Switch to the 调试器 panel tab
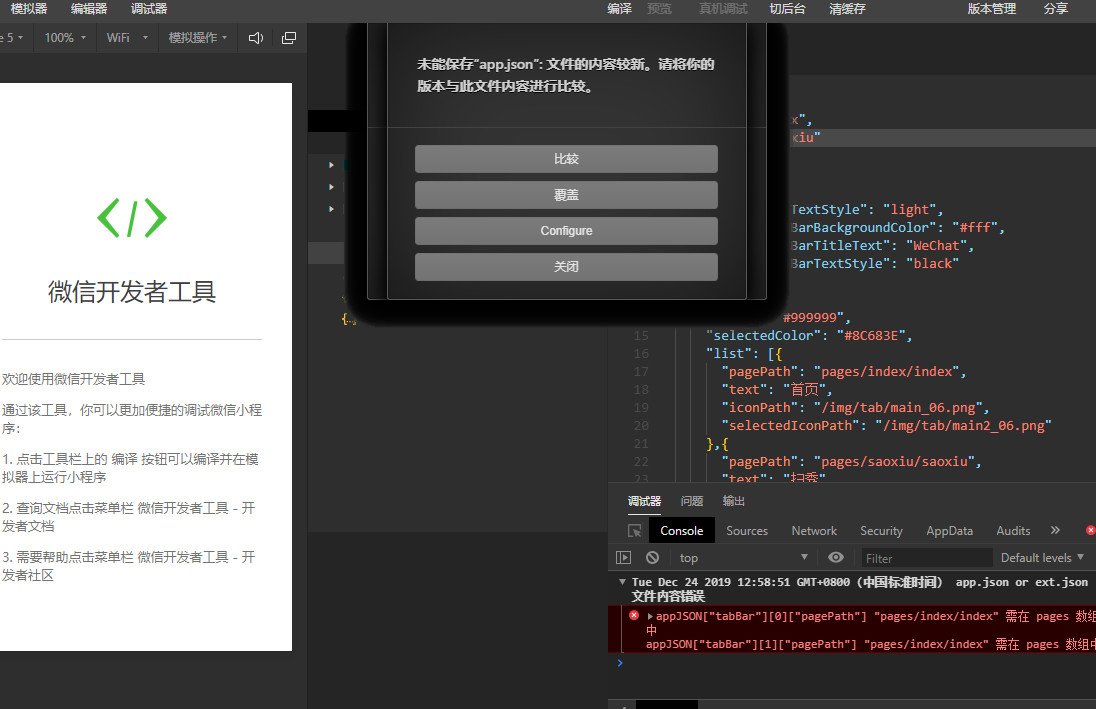 (x=644, y=501)
